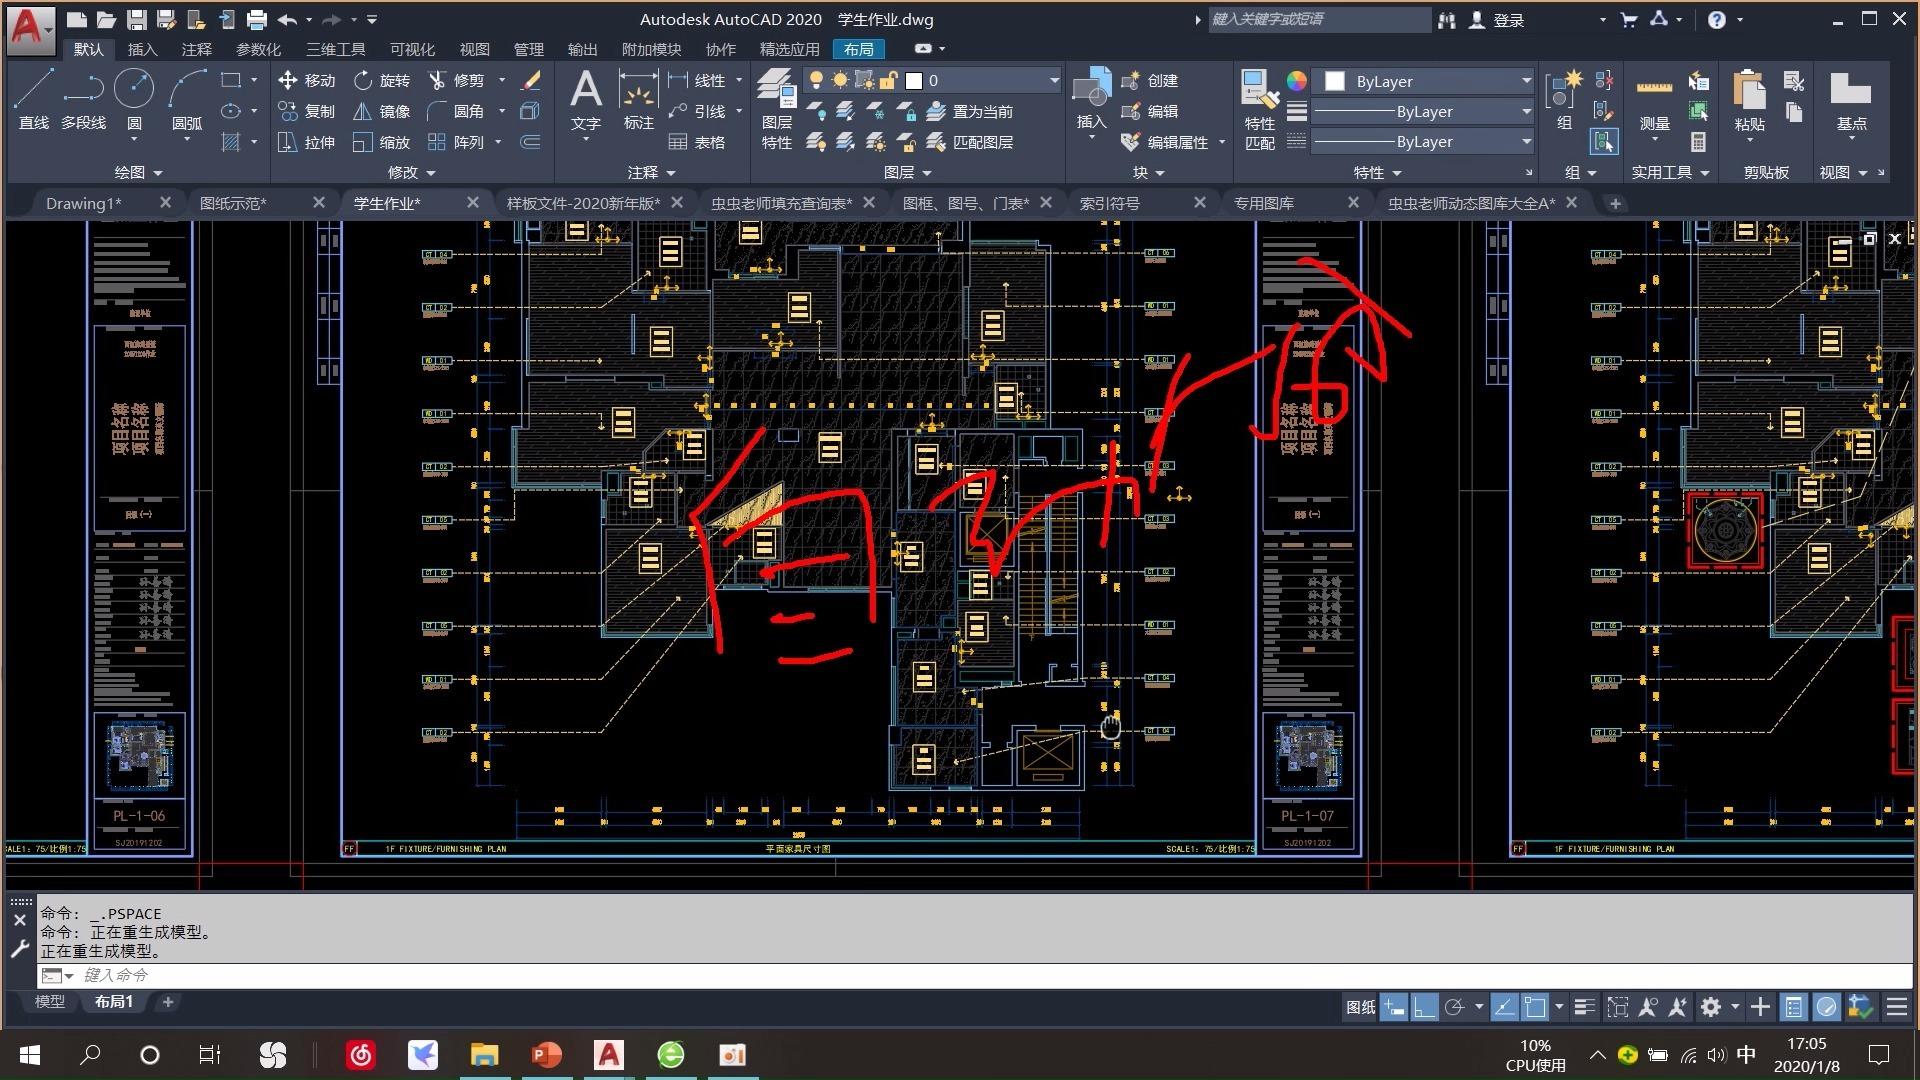The image size is (1920, 1080).
Task: Click the Save icon in quick access toolbar
Action: coord(137,19)
